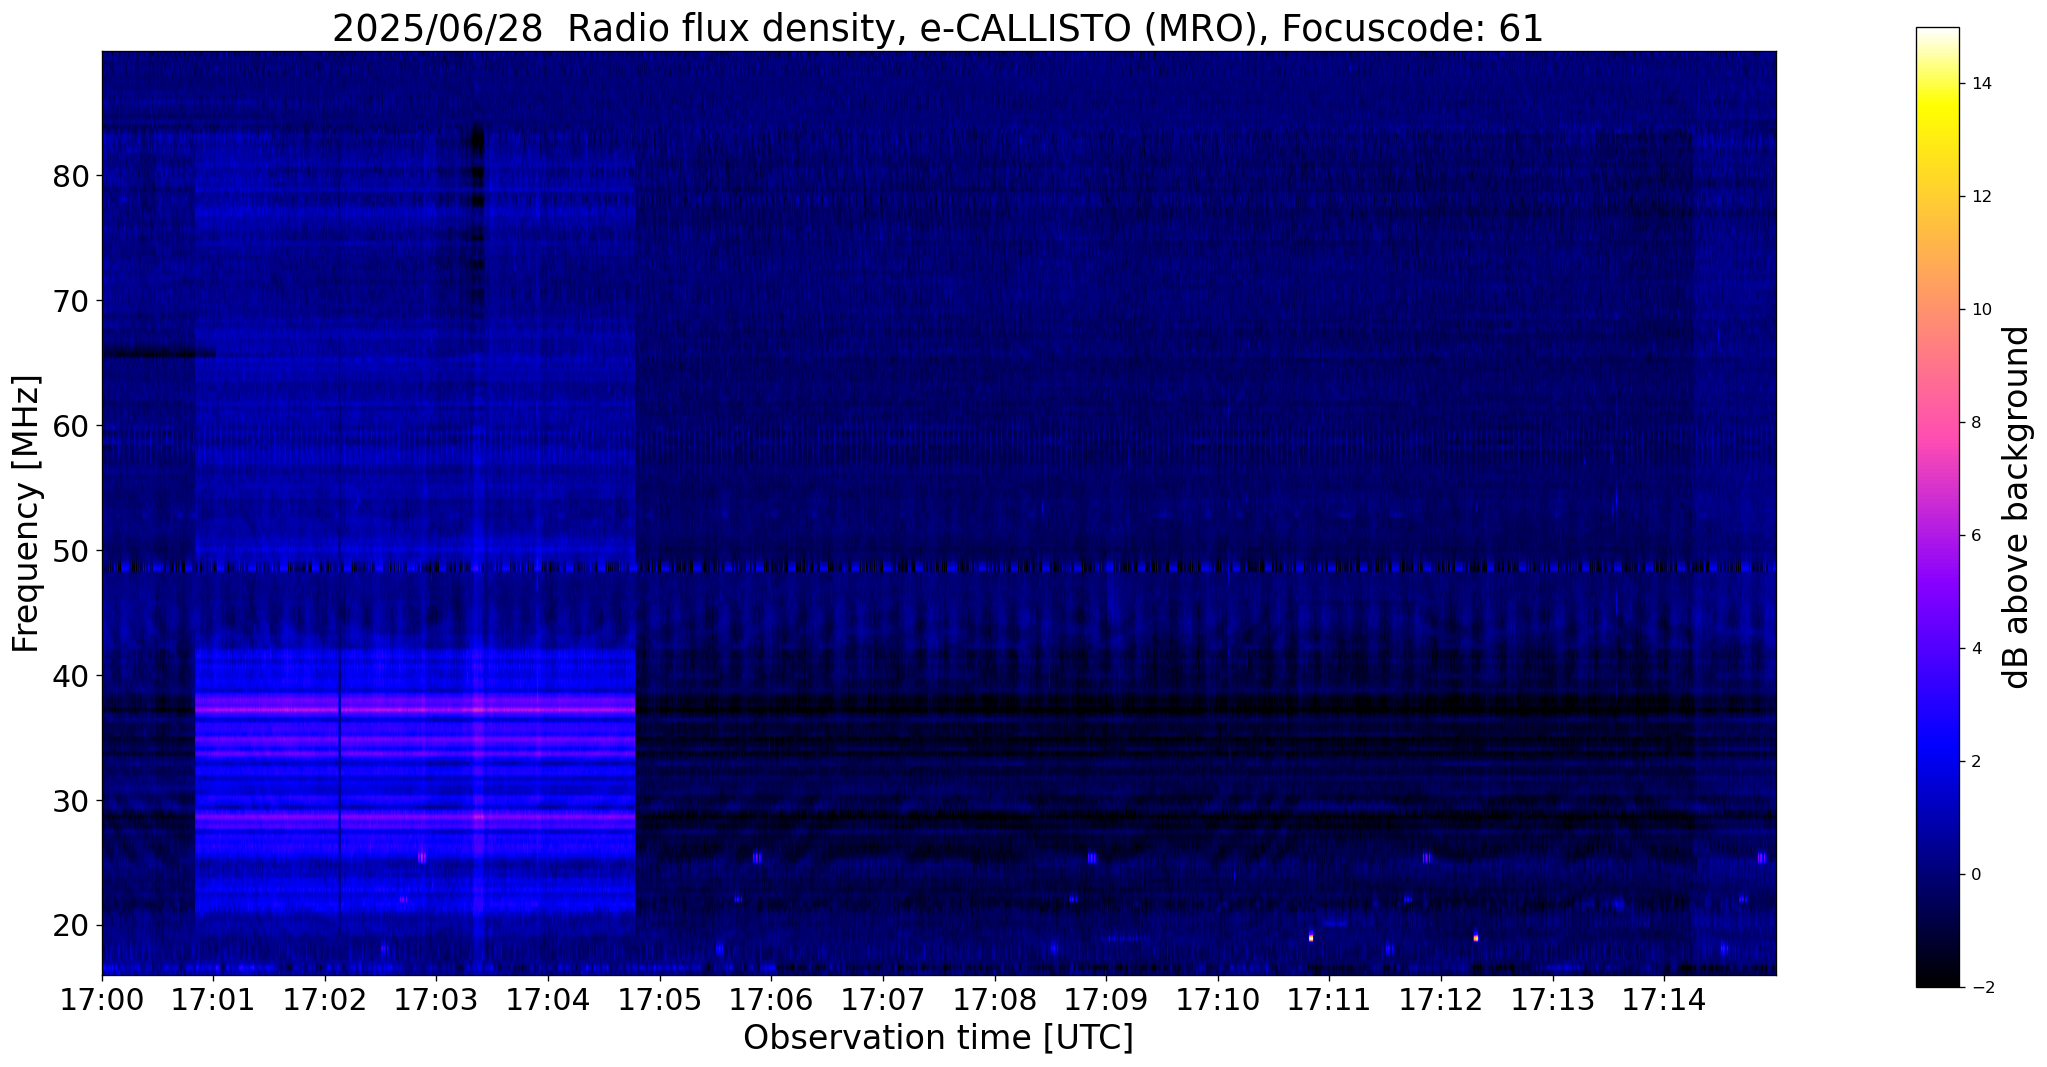Click the colorbar tick label 2
The height and width of the screenshot is (1067, 2047).
(x=1975, y=762)
